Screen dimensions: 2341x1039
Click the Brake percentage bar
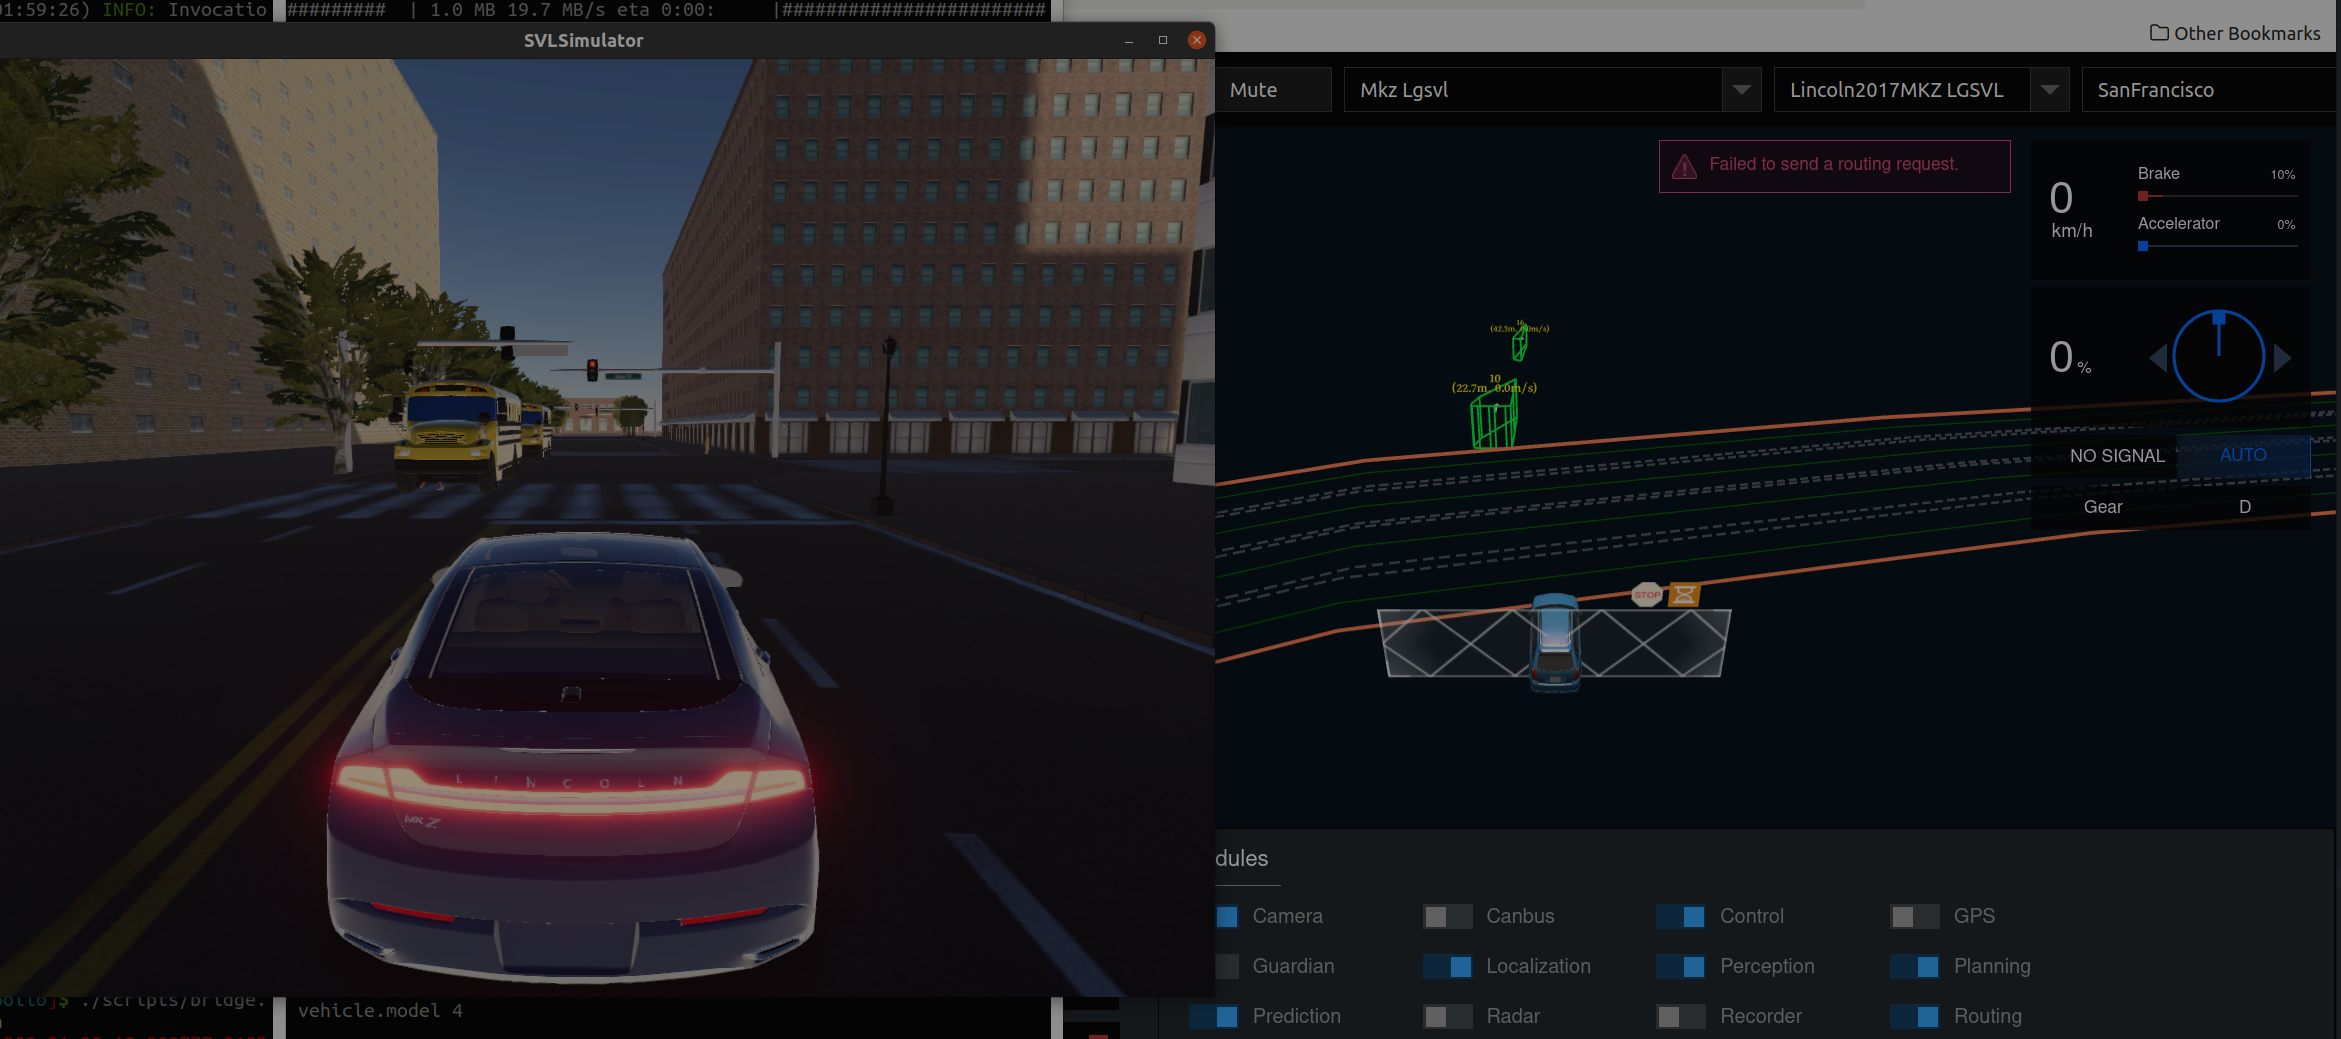2217,196
